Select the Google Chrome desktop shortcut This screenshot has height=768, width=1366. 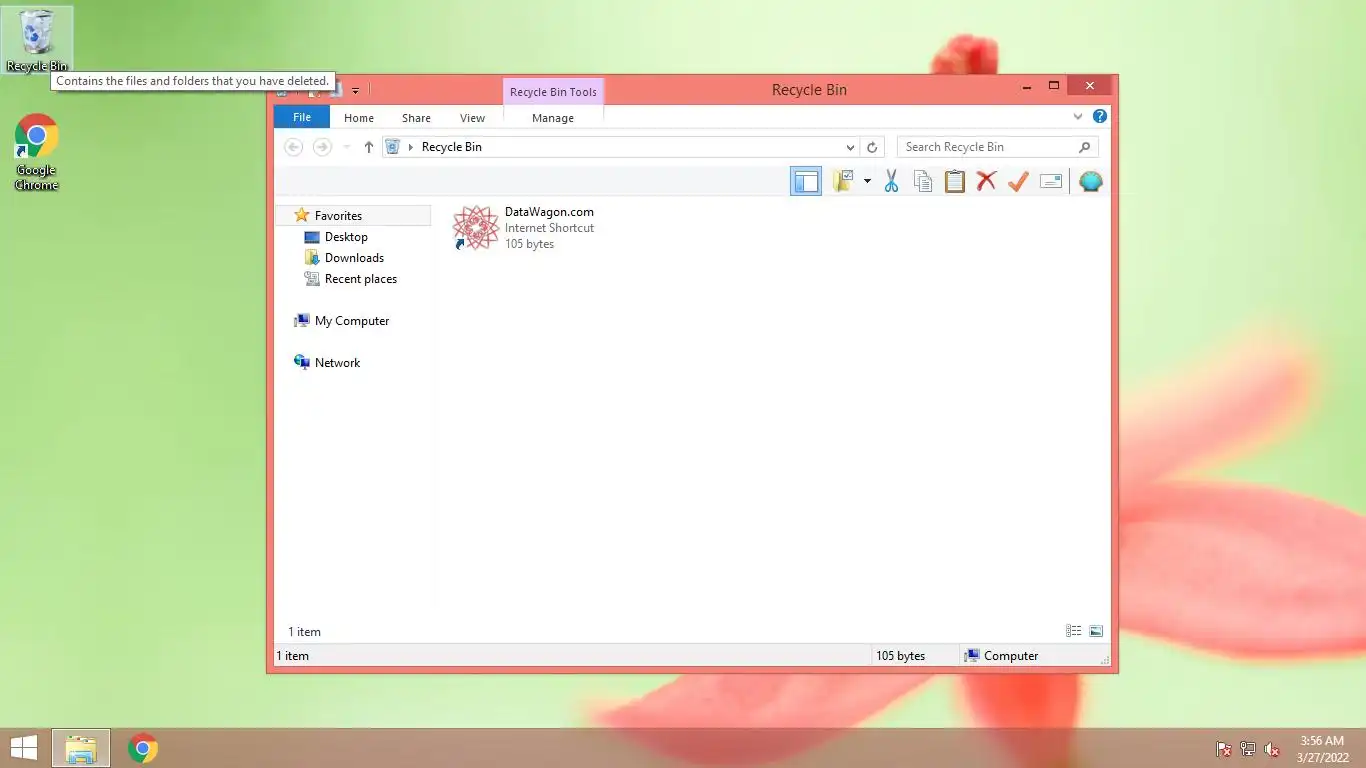[36, 152]
